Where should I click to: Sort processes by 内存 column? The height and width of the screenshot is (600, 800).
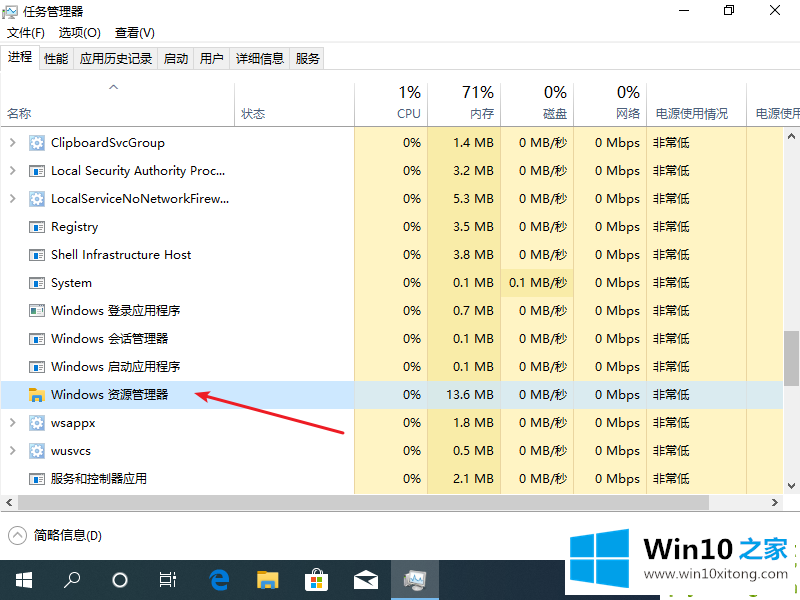pyautogui.click(x=464, y=105)
